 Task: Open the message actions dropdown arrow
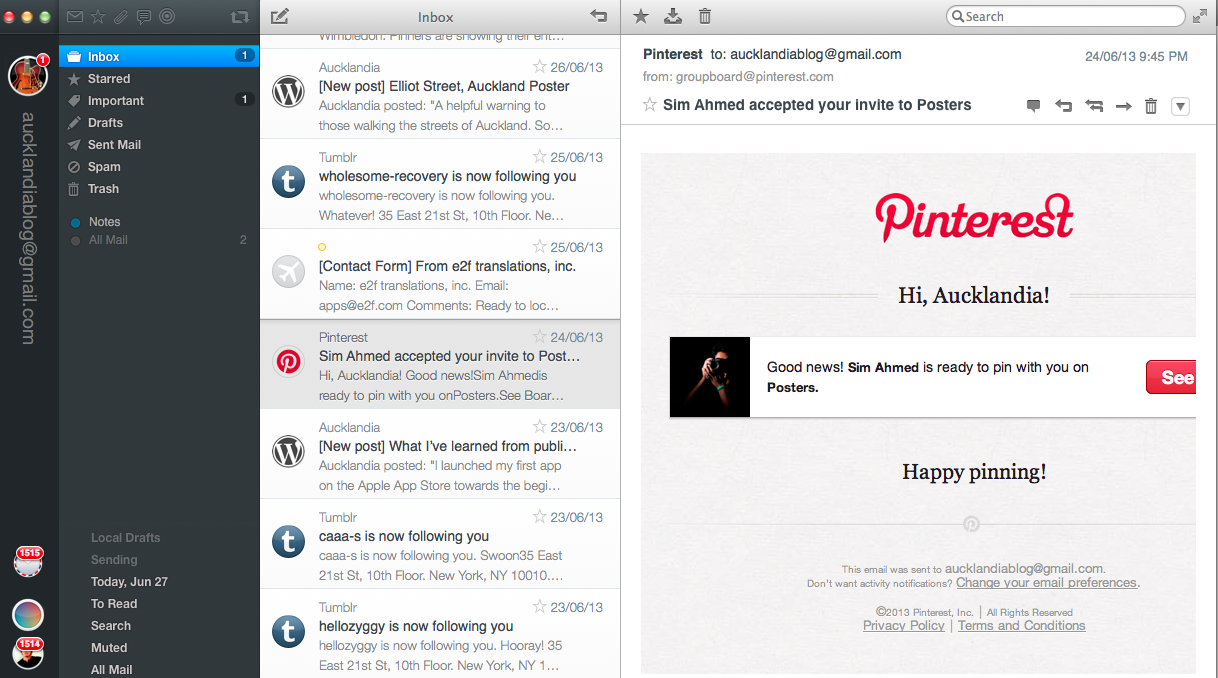coord(1180,106)
